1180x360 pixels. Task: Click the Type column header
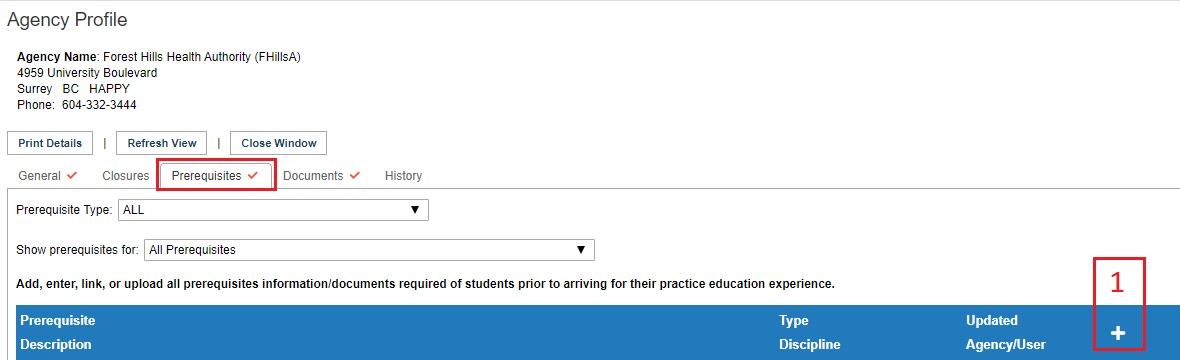(x=793, y=321)
